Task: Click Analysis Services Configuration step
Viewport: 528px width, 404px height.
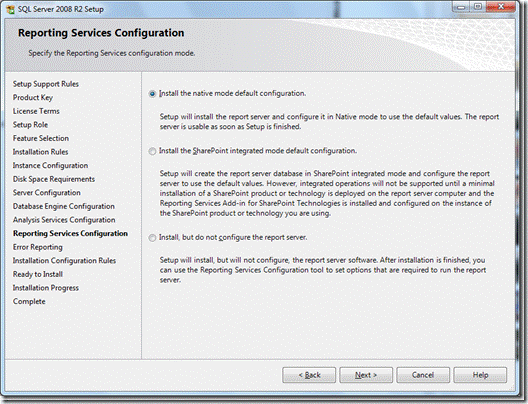Action: (x=64, y=220)
